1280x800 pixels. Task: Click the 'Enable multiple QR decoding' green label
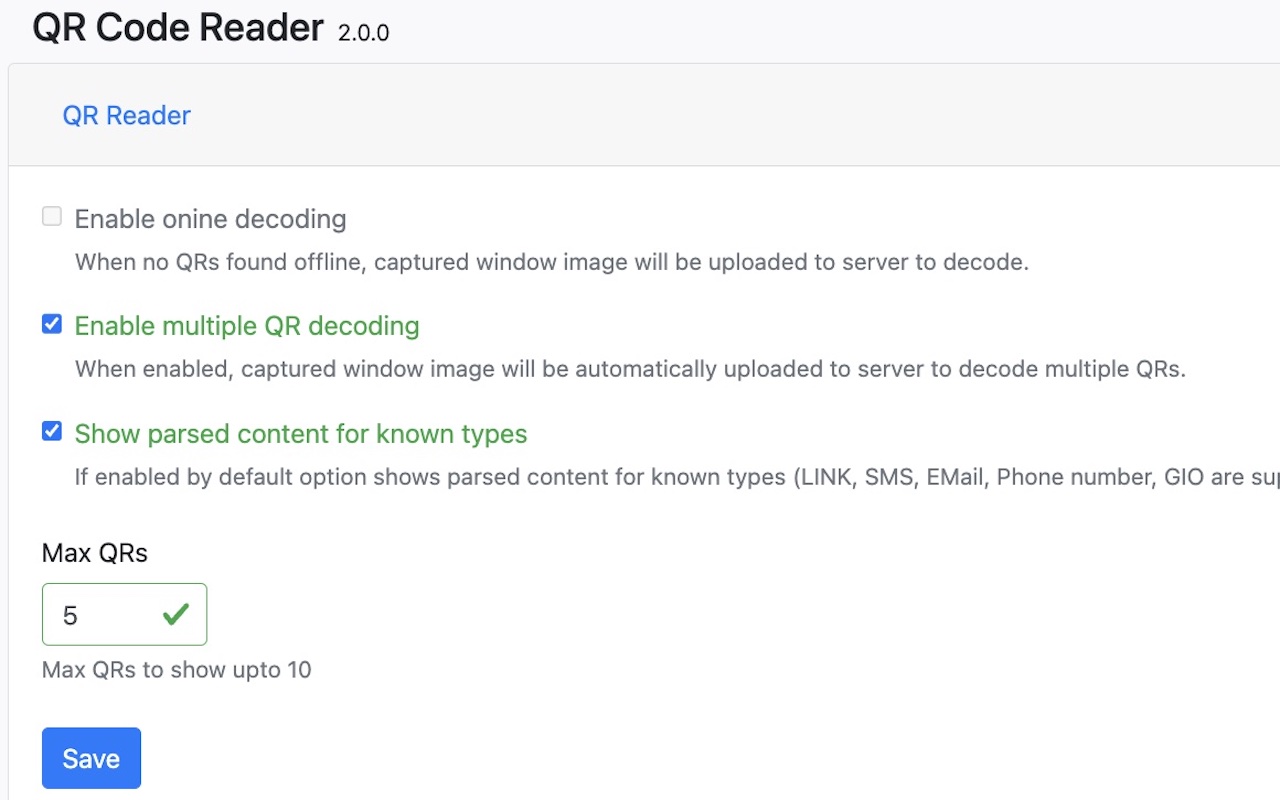(247, 326)
